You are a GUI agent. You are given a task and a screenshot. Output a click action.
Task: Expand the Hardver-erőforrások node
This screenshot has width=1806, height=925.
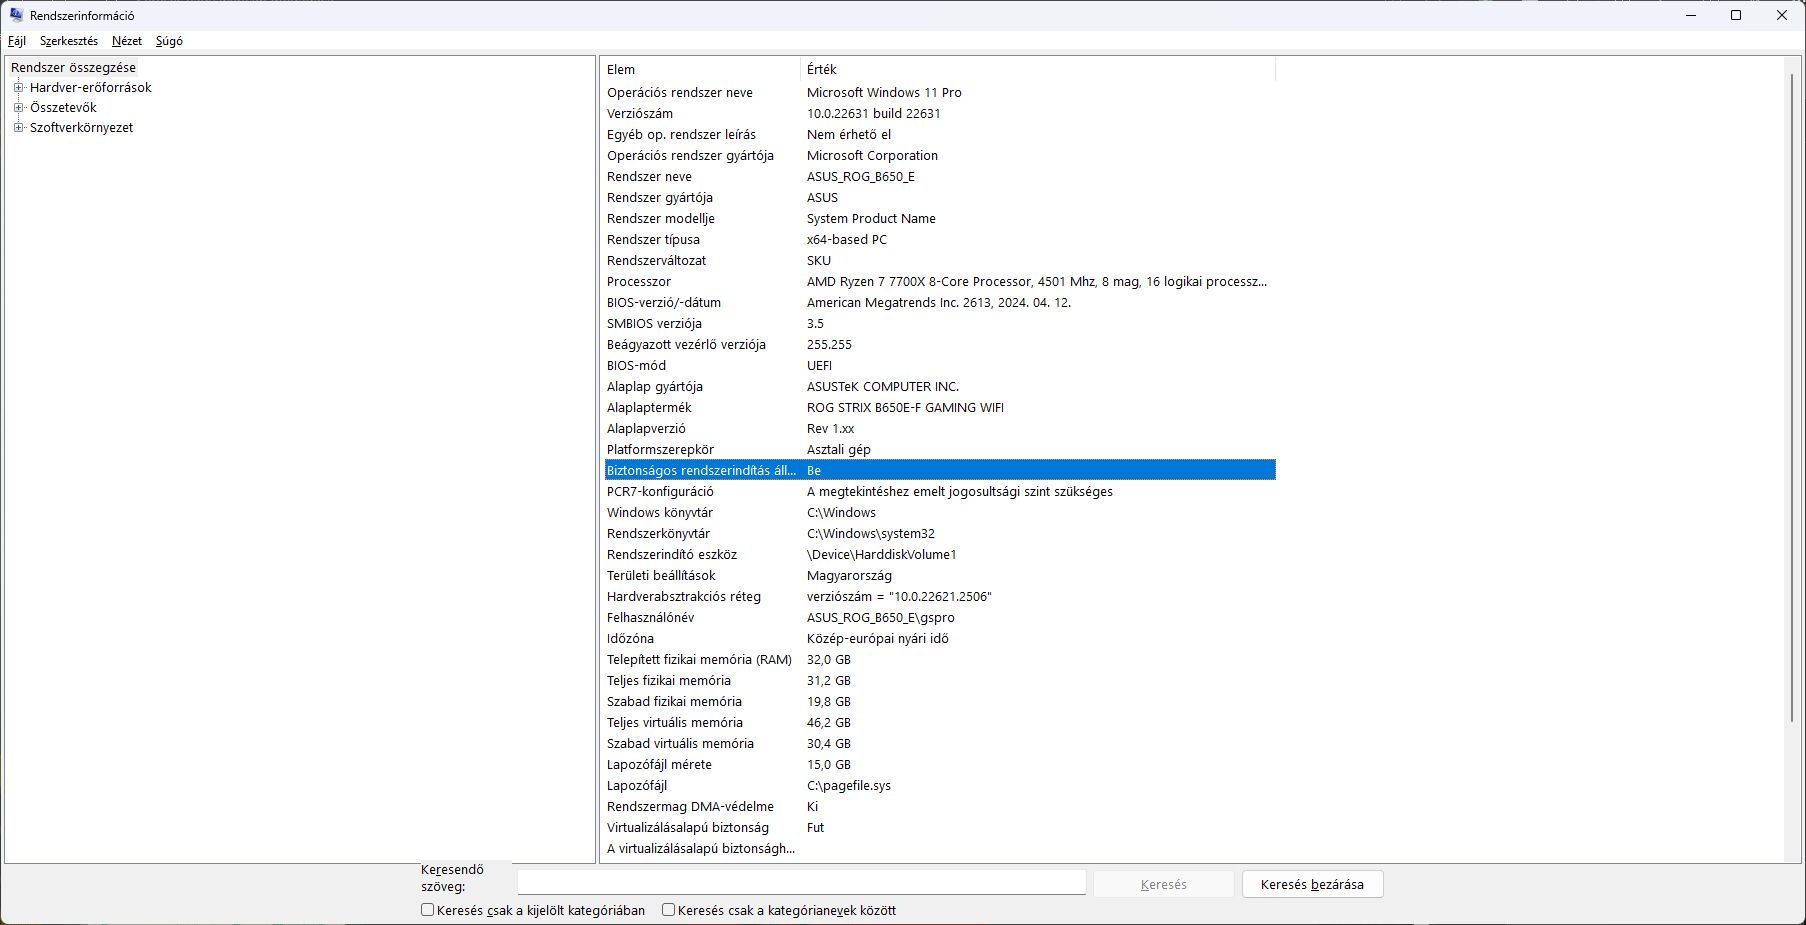[x=18, y=87]
